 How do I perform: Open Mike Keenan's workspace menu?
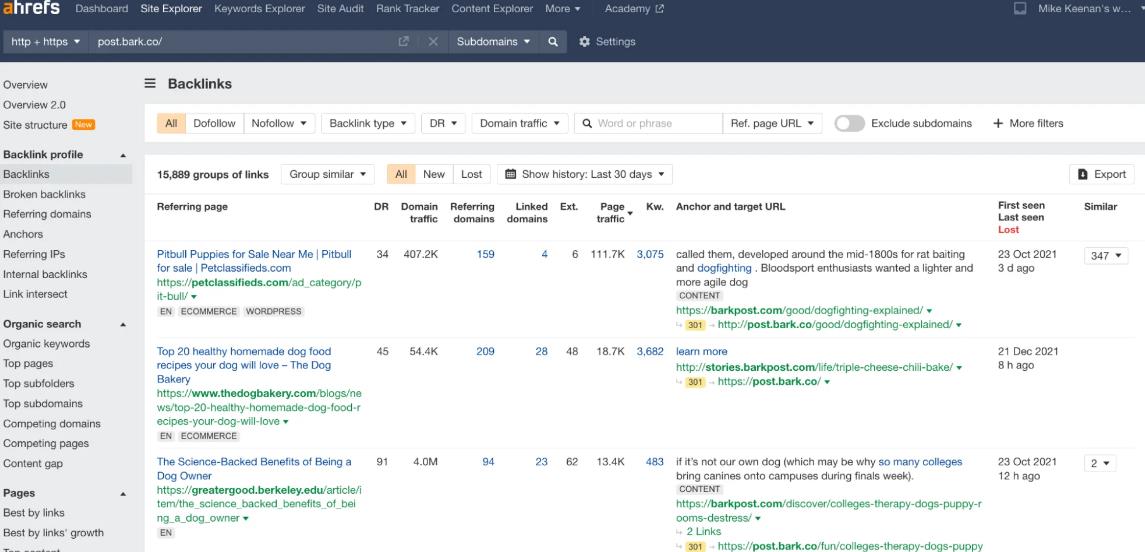(x=1090, y=9)
